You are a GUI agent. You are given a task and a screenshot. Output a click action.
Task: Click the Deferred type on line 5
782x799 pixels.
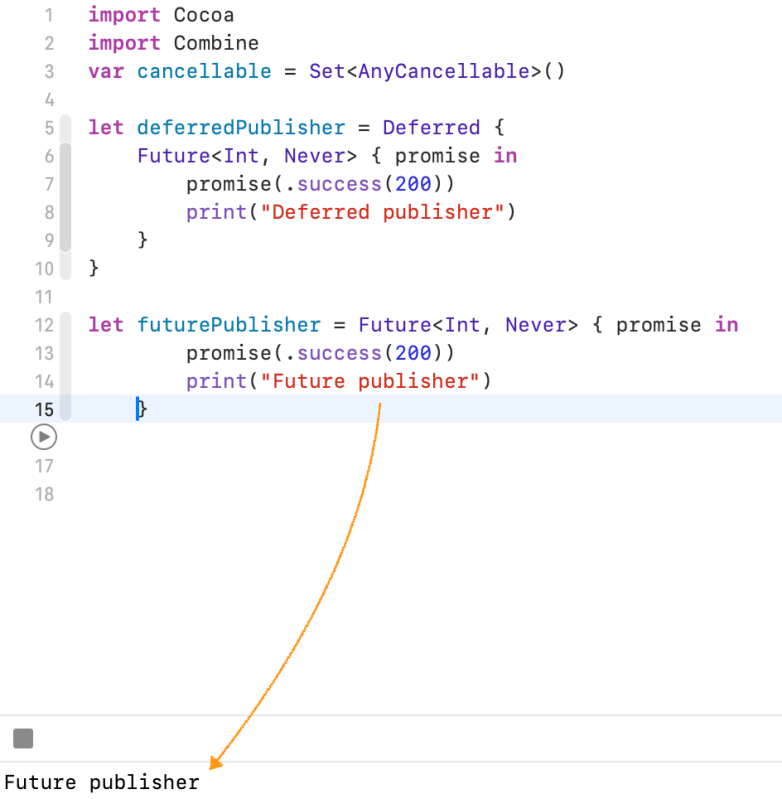click(431, 128)
